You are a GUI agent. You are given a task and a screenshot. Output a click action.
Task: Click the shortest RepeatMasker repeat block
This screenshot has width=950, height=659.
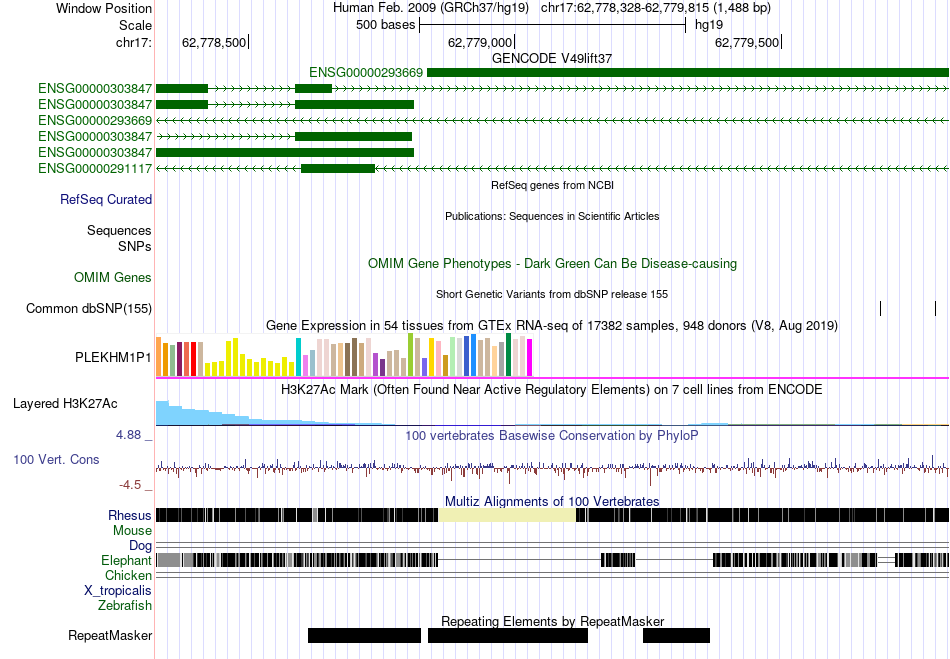tap(676, 635)
